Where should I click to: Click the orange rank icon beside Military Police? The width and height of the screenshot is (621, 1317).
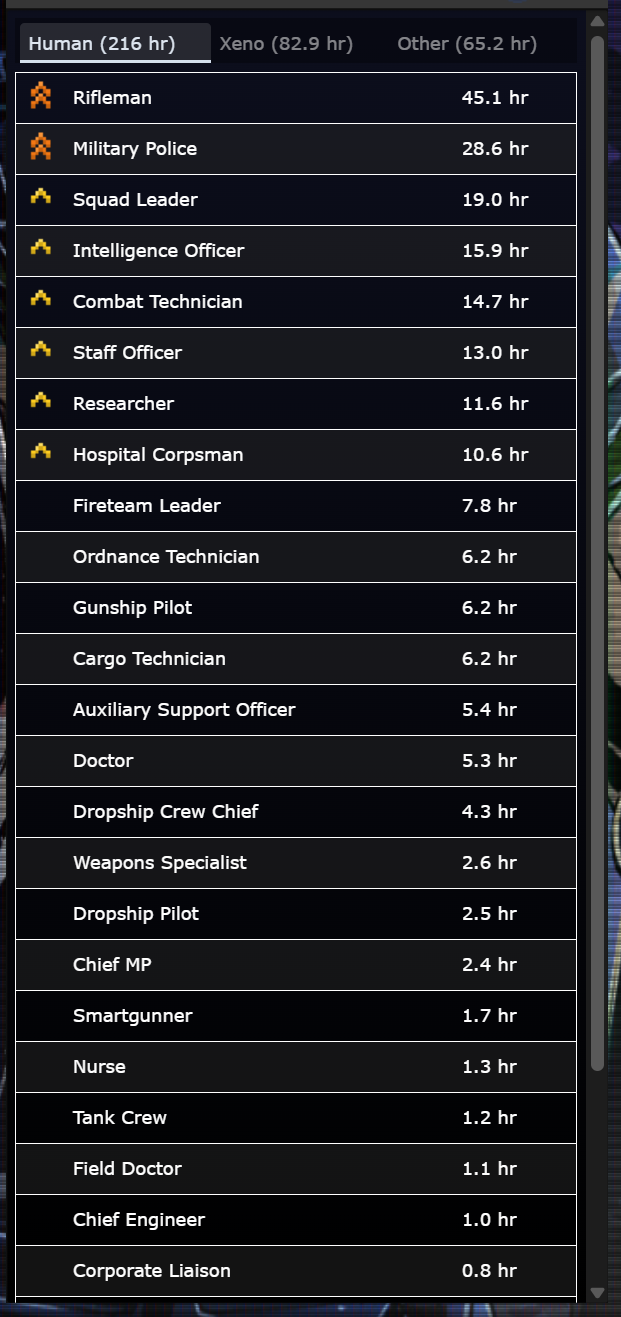(40, 148)
